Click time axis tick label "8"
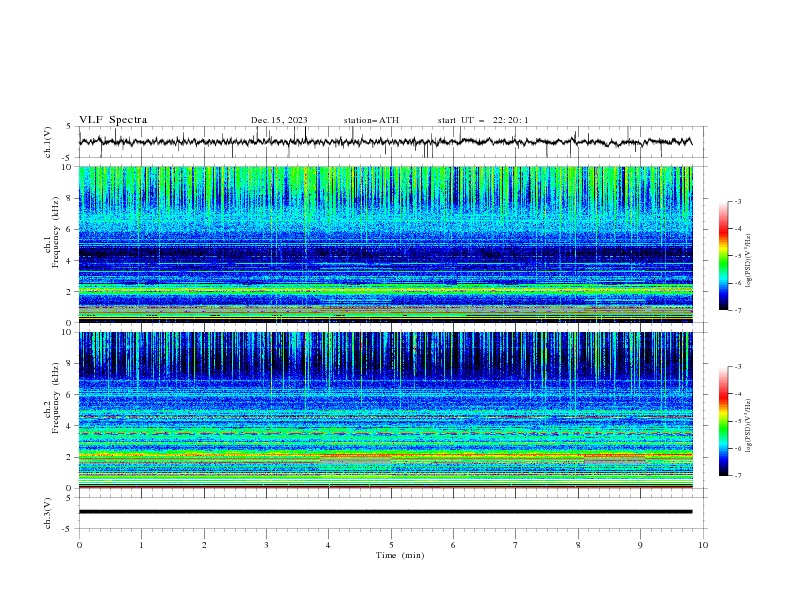792x612 pixels. pos(578,545)
